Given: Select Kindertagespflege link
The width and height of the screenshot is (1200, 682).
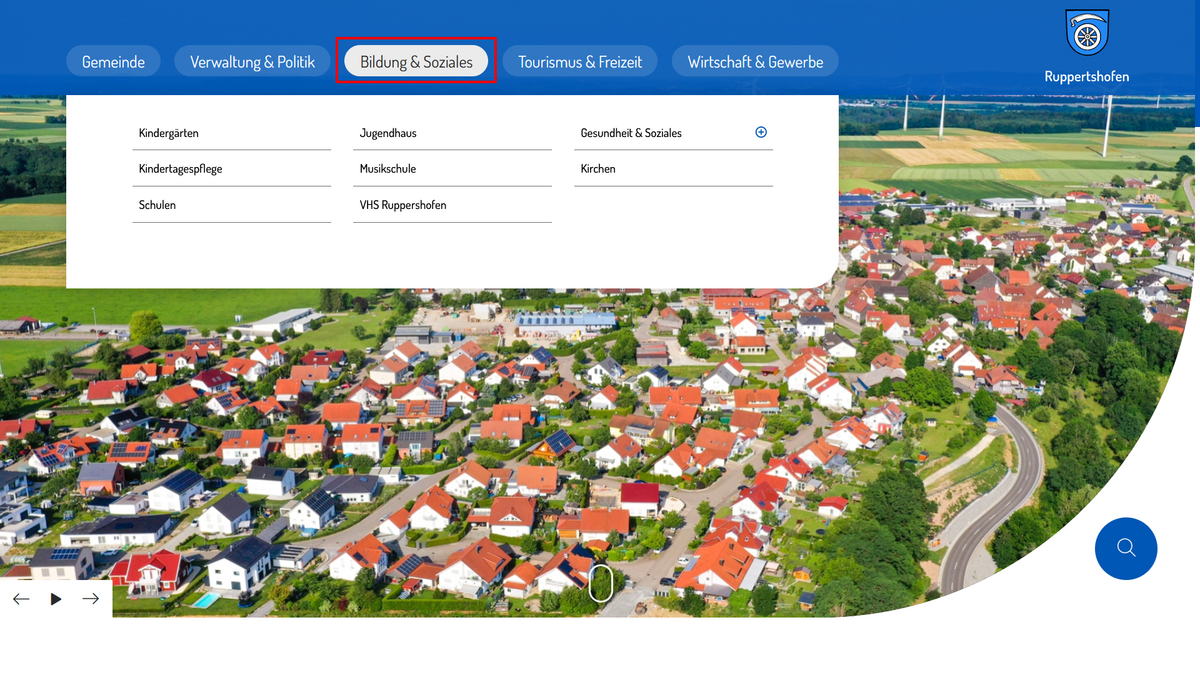Looking at the screenshot, I should [232, 169].
